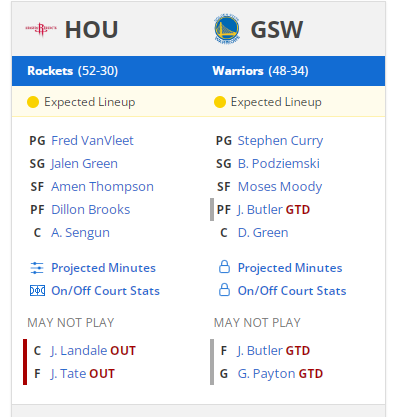
Task: Click the lock icon beside Warriors Projected Minutes
Action: coord(224,267)
